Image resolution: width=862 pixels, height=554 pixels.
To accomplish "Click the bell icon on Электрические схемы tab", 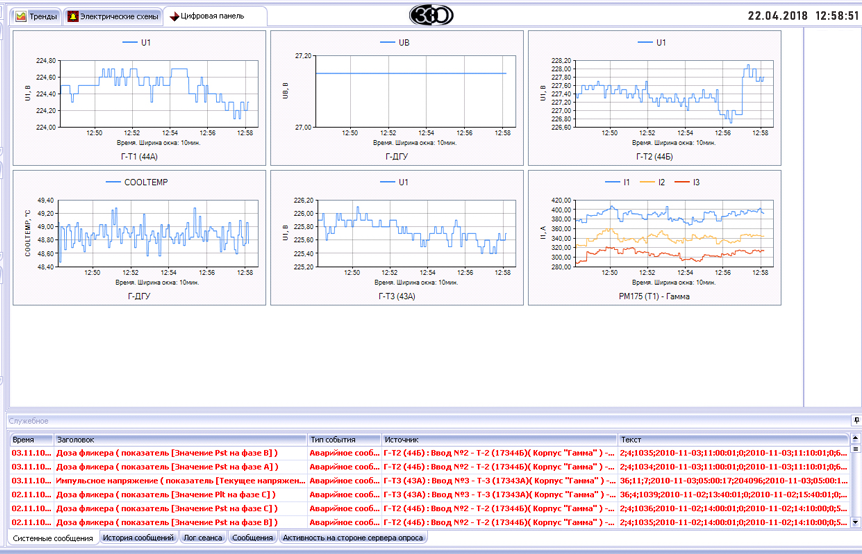I will [x=73, y=16].
